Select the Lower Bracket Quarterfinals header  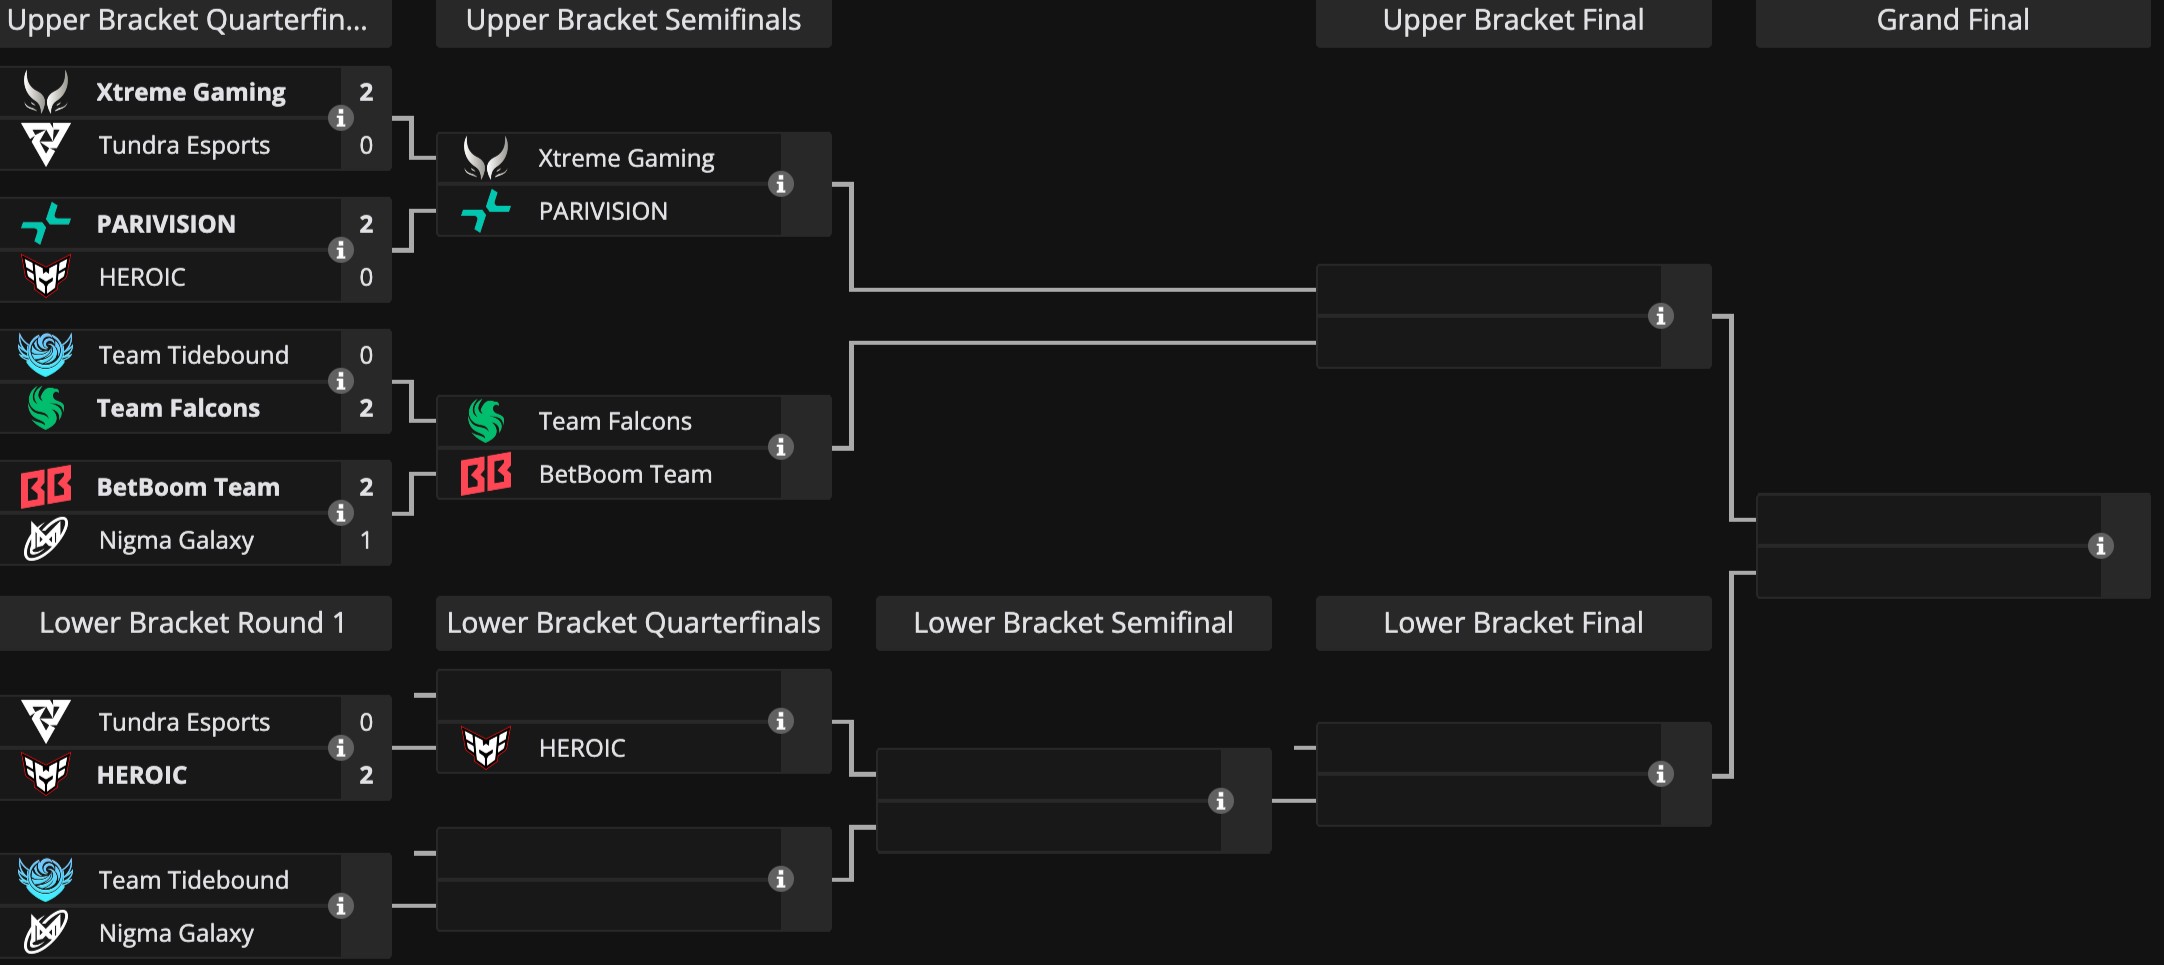point(633,623)
